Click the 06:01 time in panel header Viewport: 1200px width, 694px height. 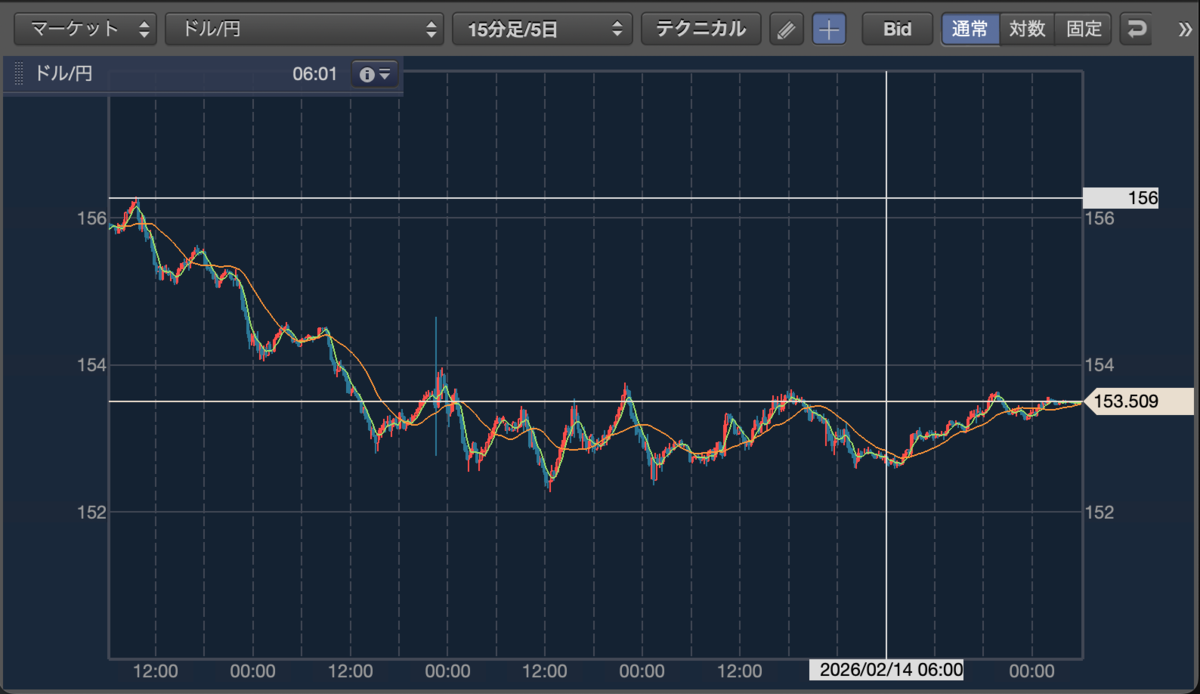(x=314, y=74)
